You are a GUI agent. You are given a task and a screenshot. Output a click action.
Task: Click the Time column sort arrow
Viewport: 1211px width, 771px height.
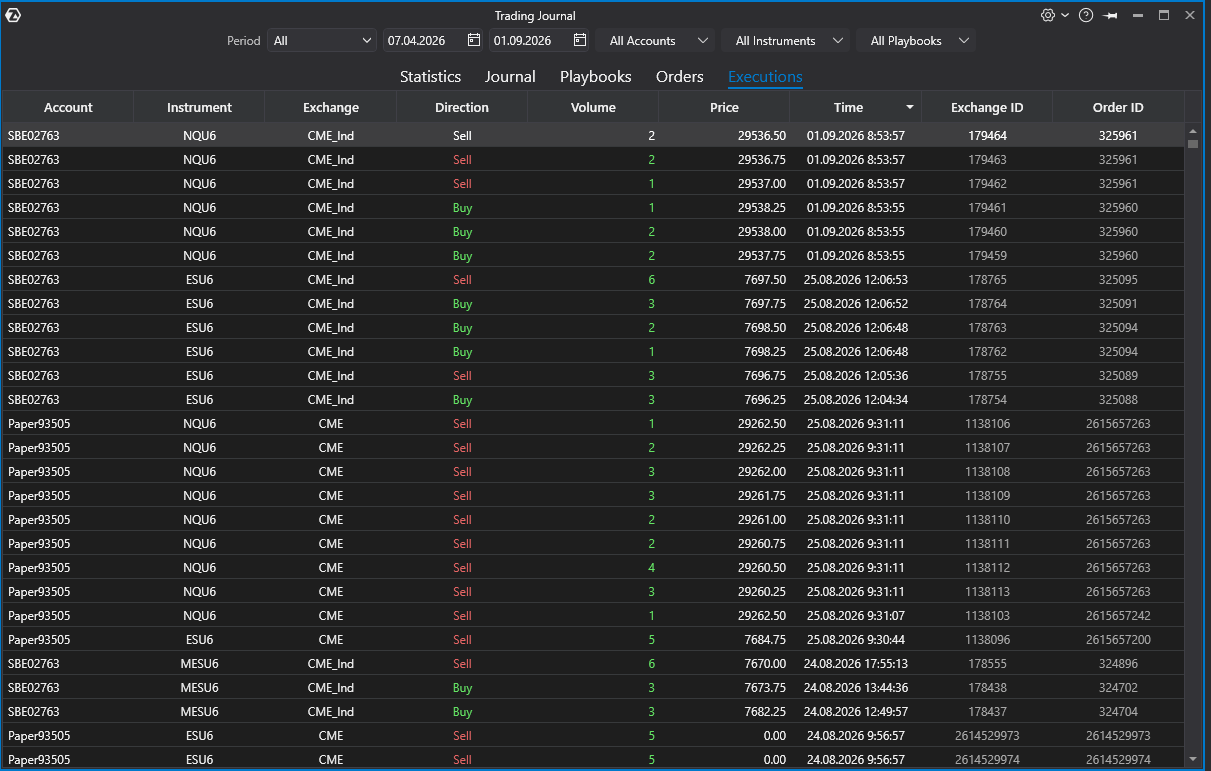(910, 107)
